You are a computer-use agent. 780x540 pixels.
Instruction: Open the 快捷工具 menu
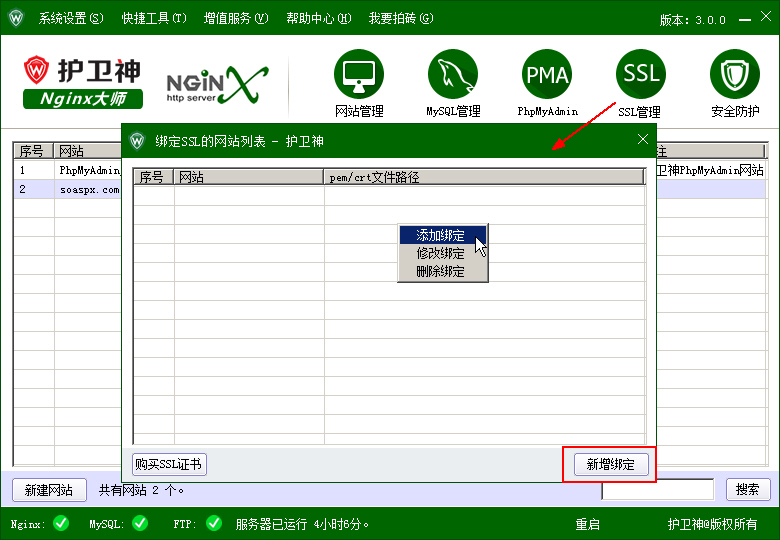[154, 18]
